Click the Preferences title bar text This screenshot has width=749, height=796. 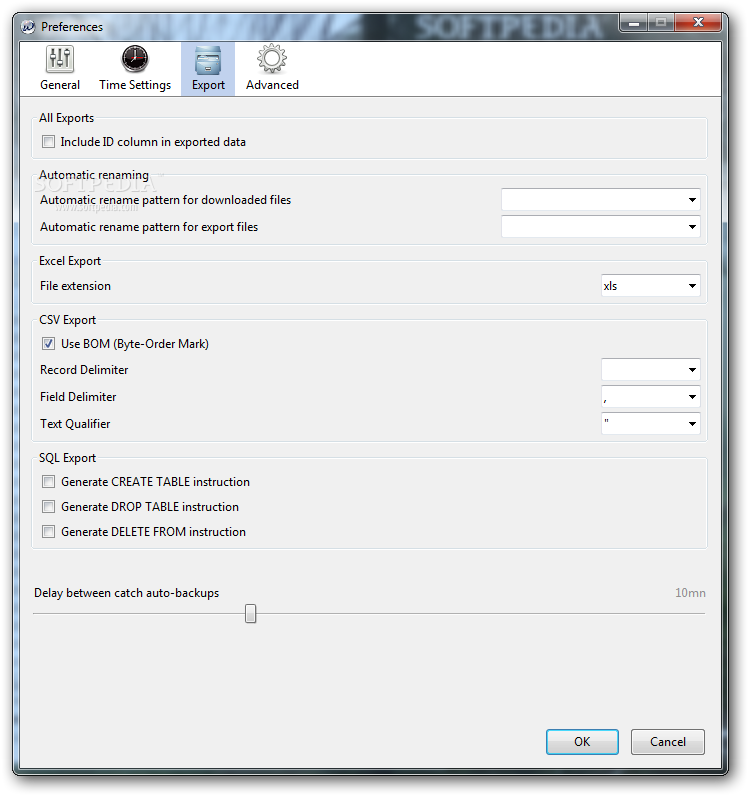click(72, 26)
